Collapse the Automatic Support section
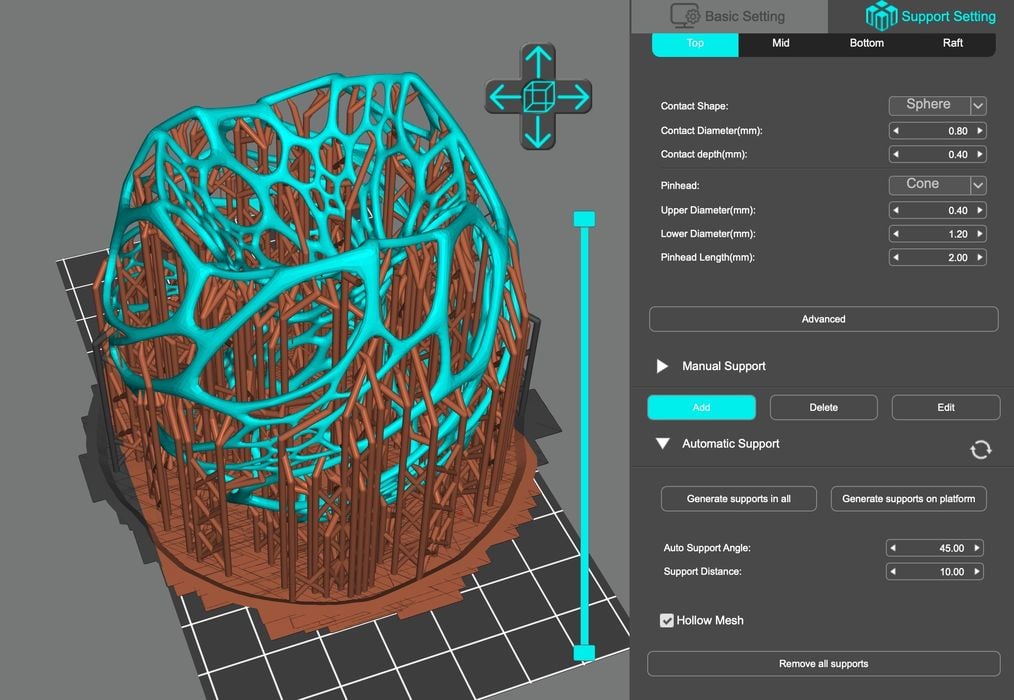This screenshot has height=700, width=1014. pyautogui.click(x=662, y=444)
